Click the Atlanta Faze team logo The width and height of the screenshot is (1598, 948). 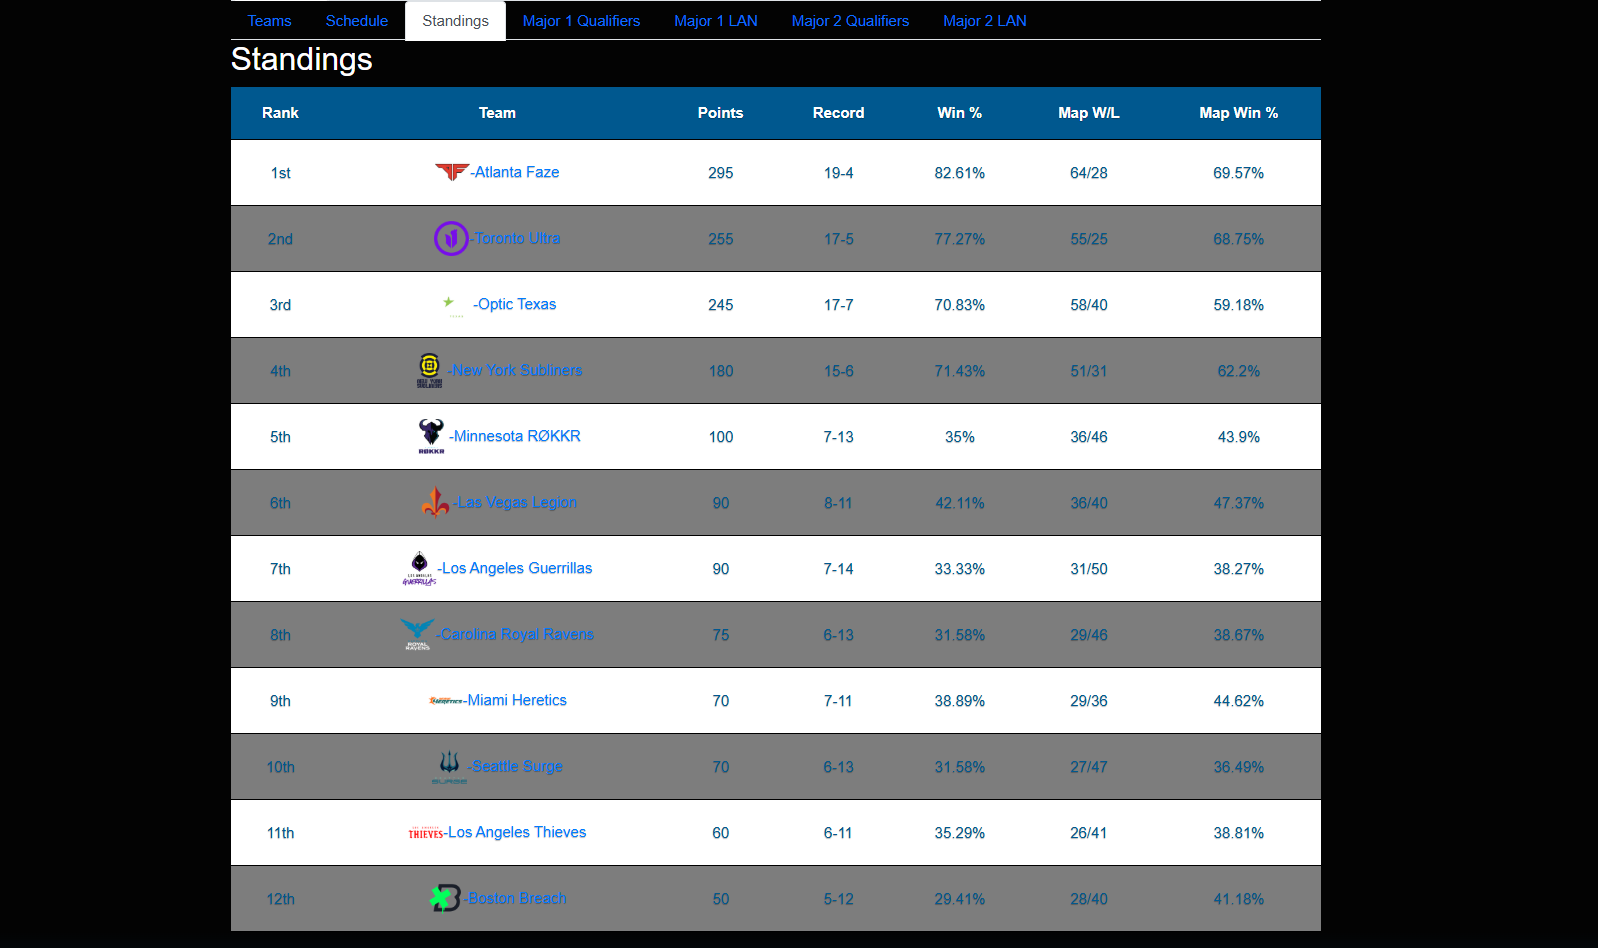[452, 172]
